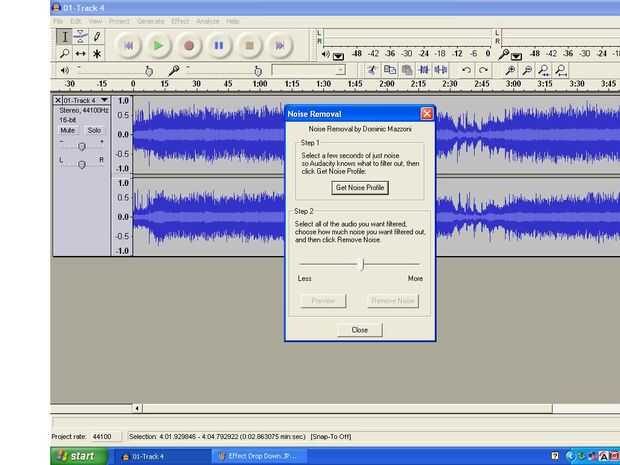Screen dimensions: 620x465
Task: Open the input meter dropdown arrow
Action: click(516, 56)
